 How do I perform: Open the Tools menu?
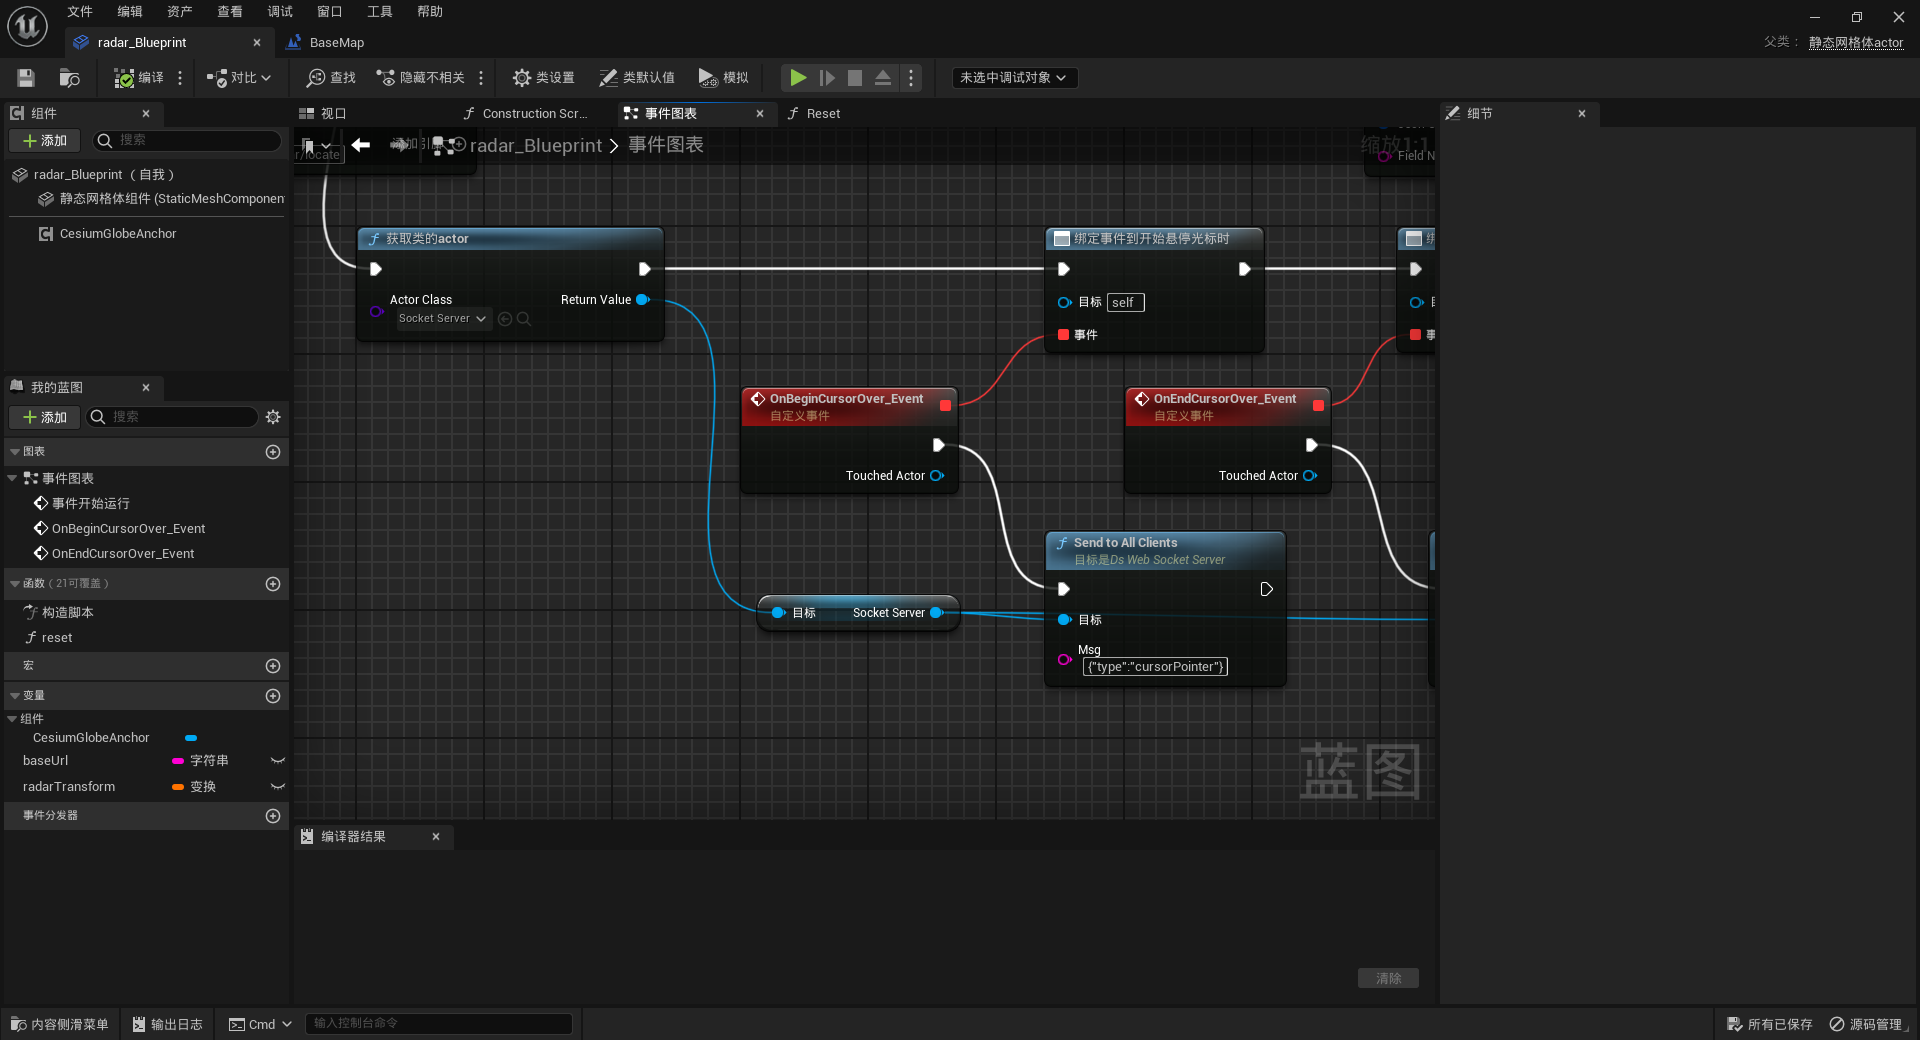tap(380, 12)
